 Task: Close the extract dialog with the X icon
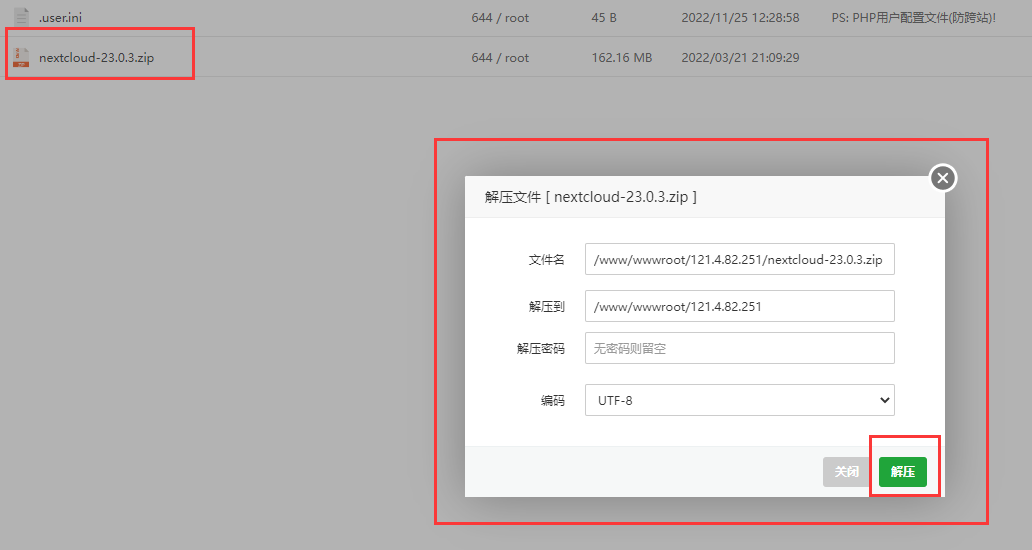pos(942,178)
